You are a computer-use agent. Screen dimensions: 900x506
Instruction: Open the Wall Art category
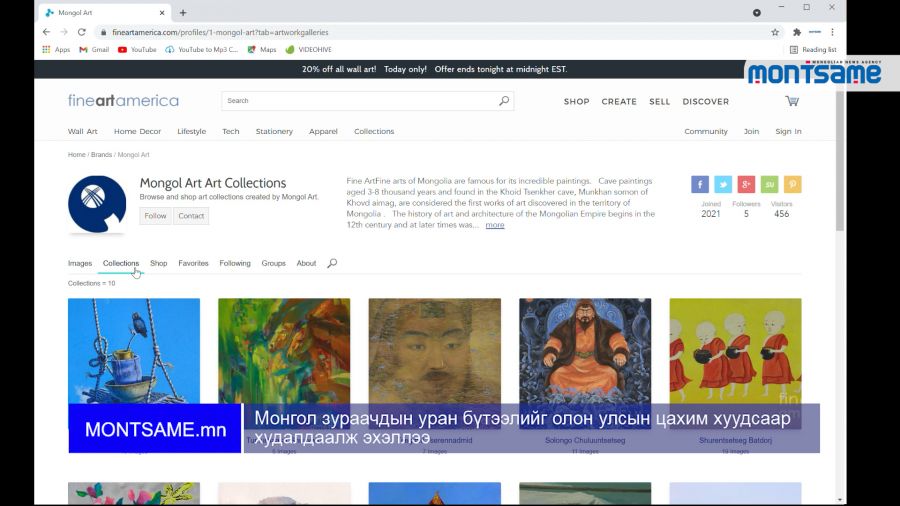click(x=83, y=131)
